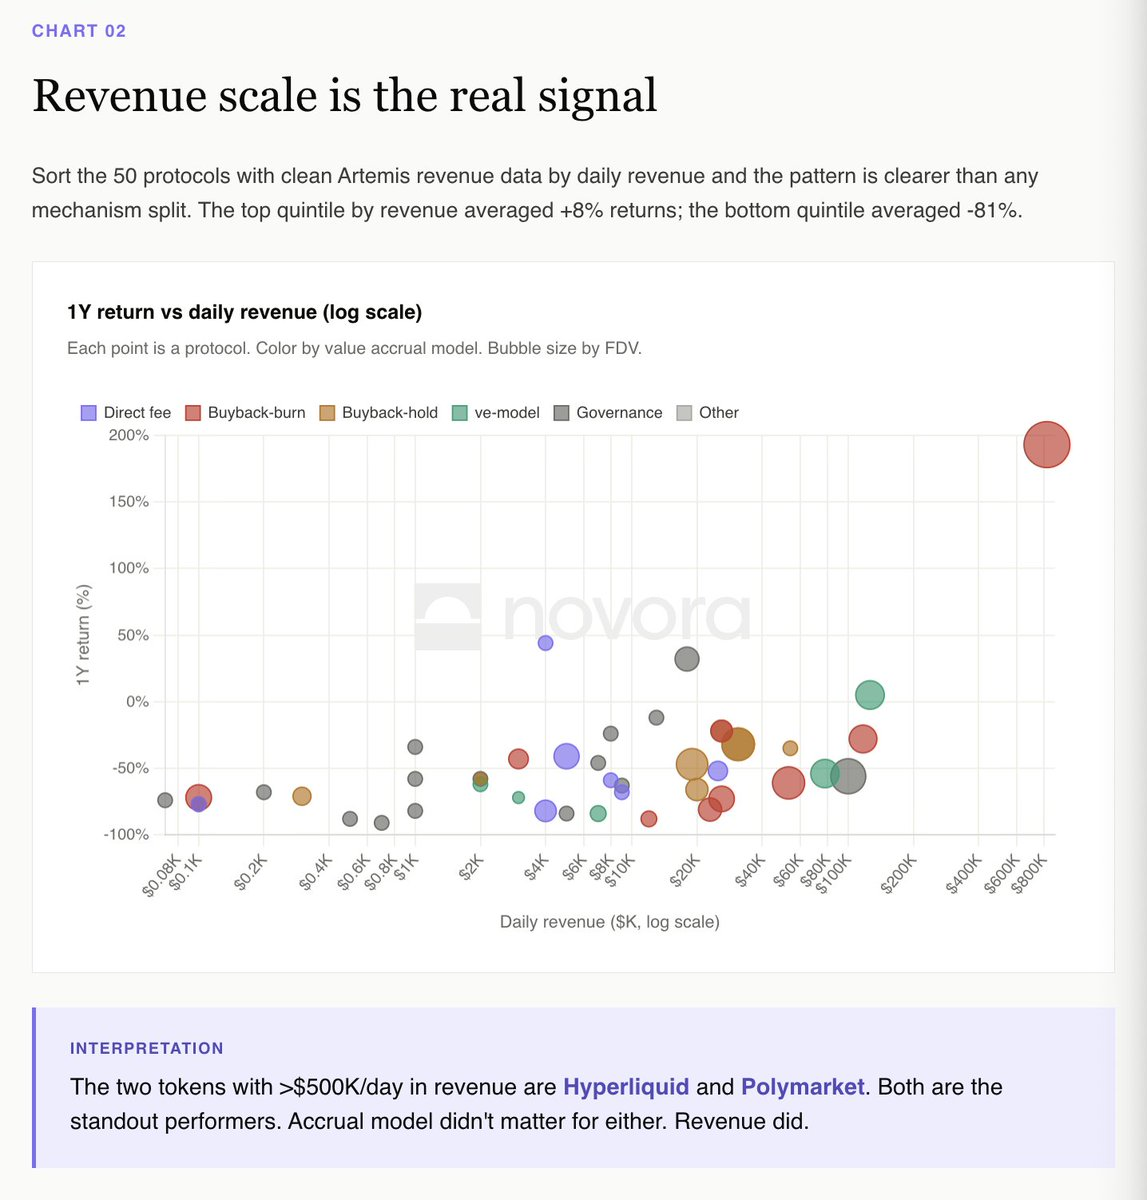Click the green bubble just above 0% return
Image resolution: width=1147 pixels, height=1200 pixels.
click(870, 695)
